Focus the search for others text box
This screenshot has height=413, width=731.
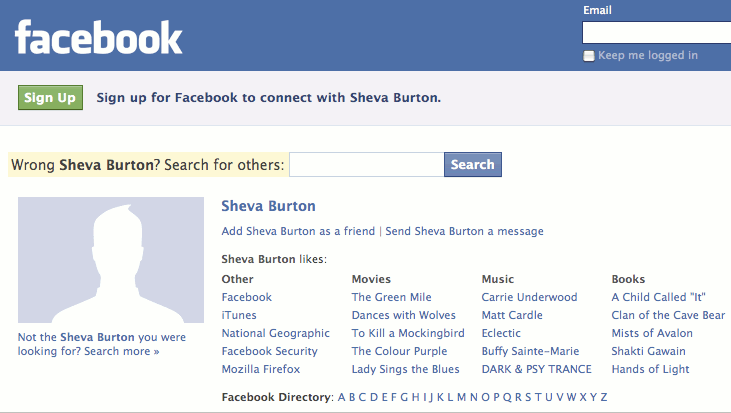(366, 165)
